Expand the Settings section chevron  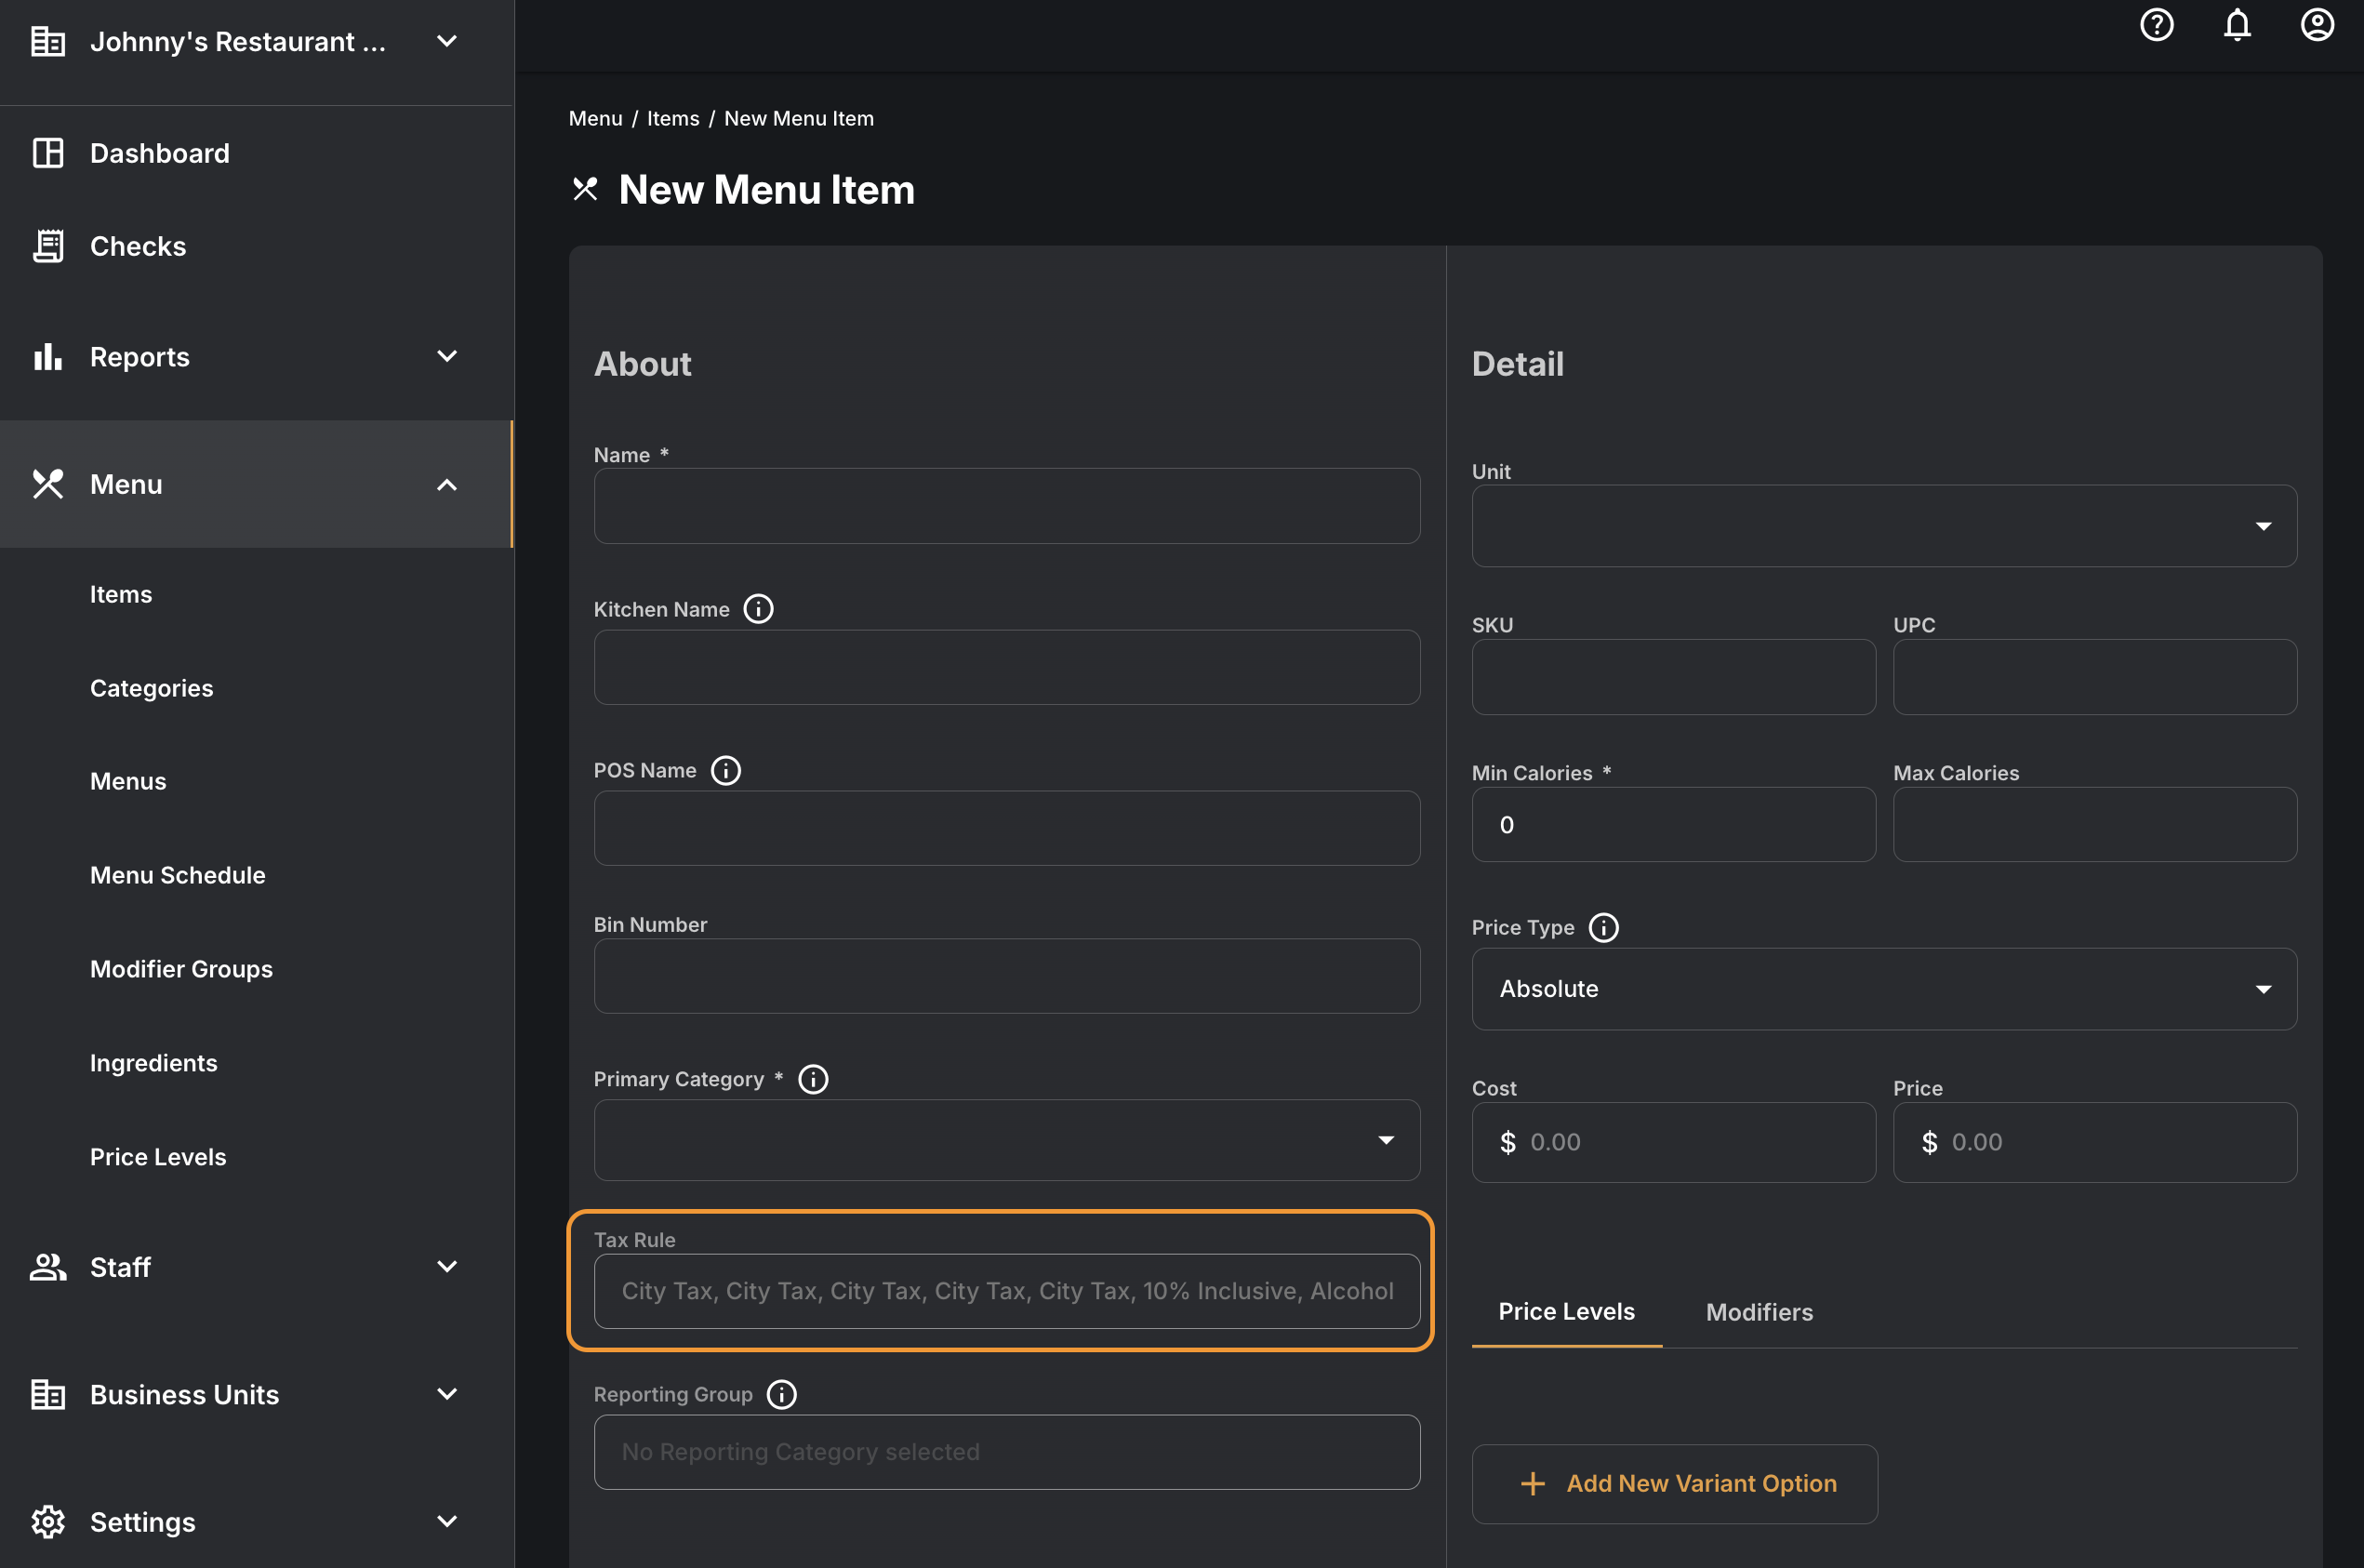click(447, 1521)
